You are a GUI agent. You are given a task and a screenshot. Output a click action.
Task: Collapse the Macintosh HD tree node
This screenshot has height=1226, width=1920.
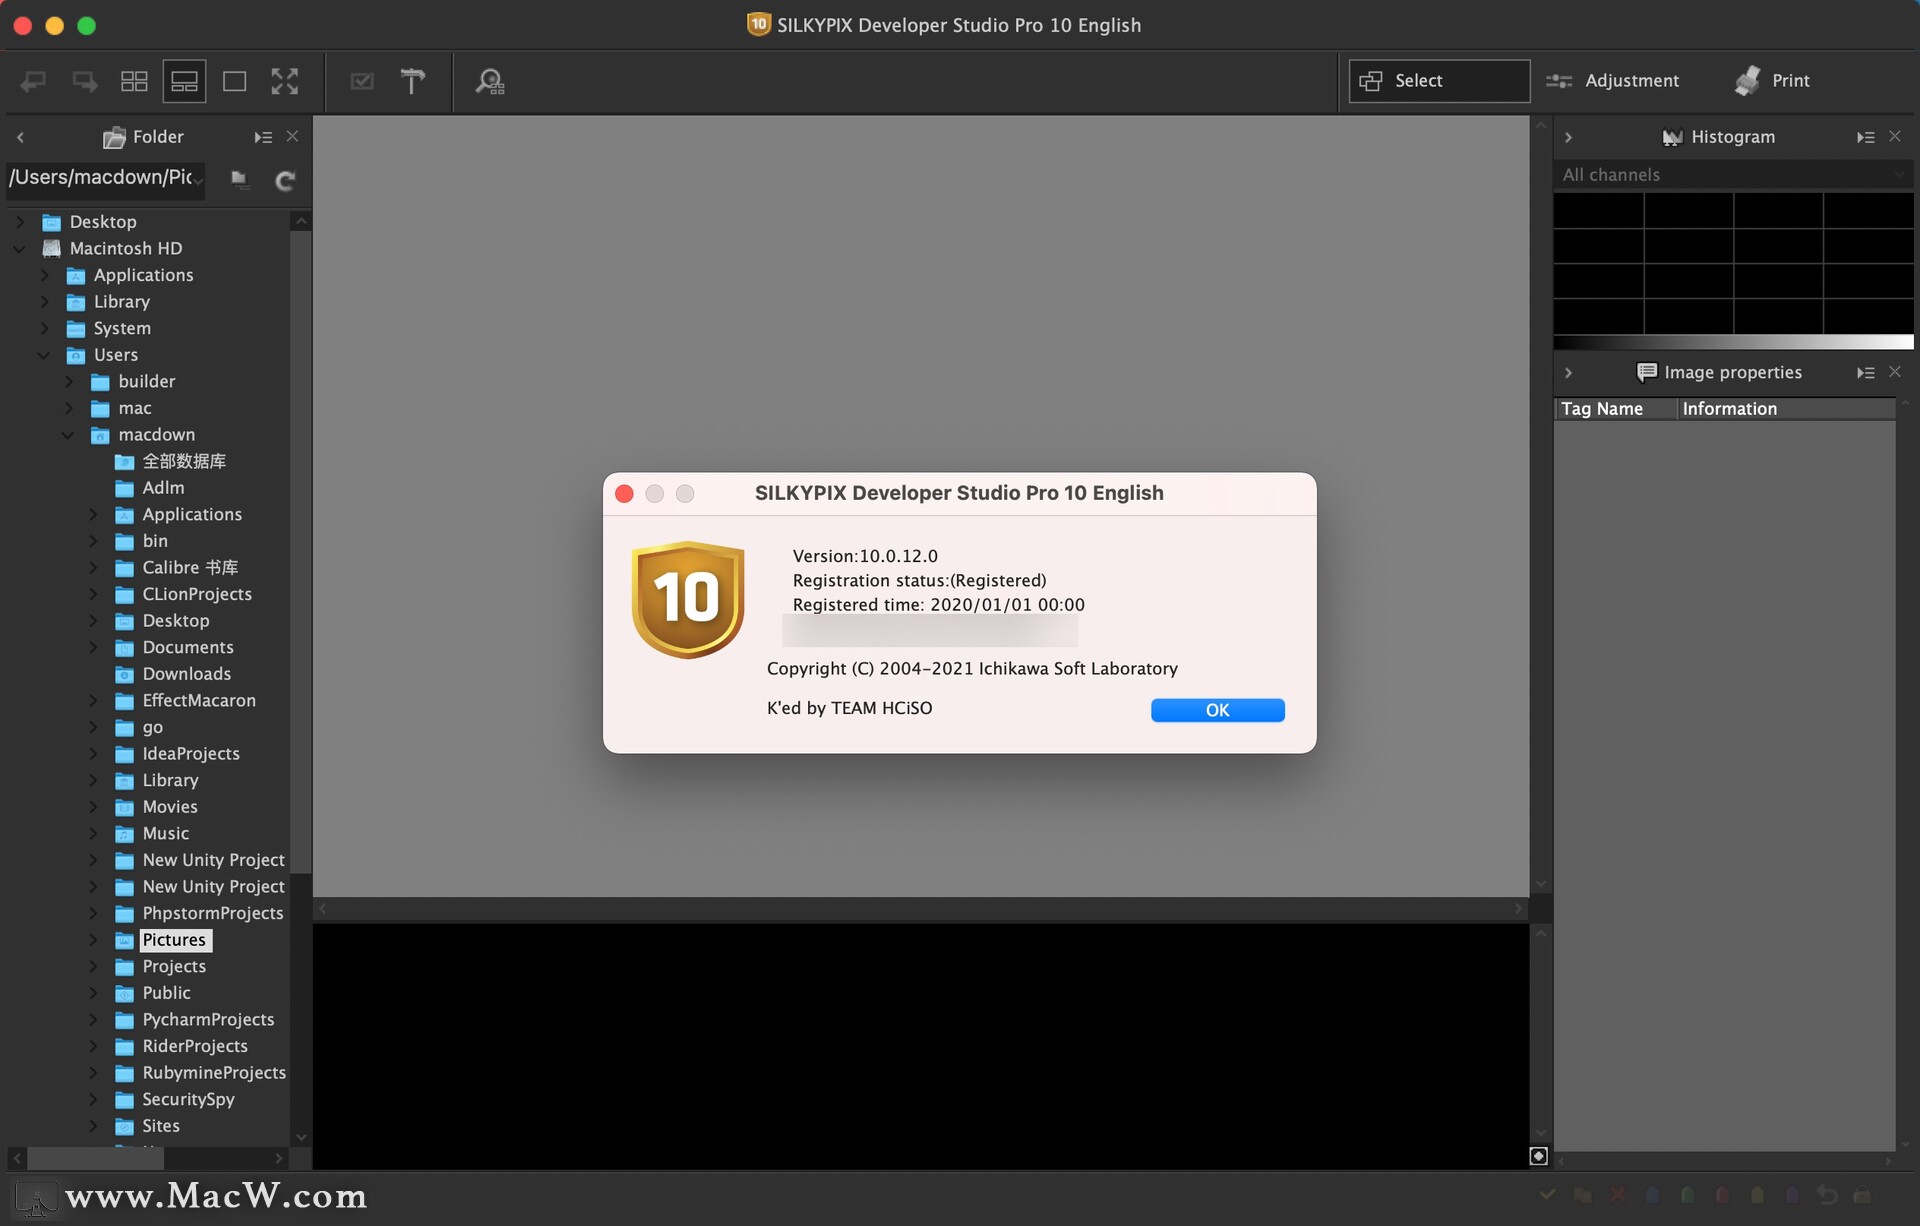pos(20,249)
